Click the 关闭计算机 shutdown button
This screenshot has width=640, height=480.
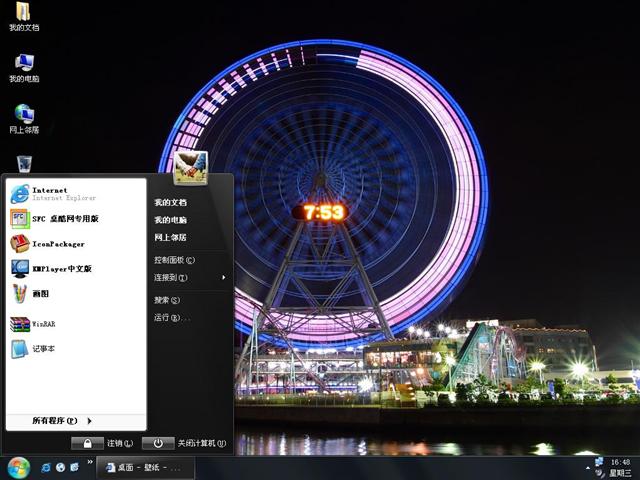[185, 443]
